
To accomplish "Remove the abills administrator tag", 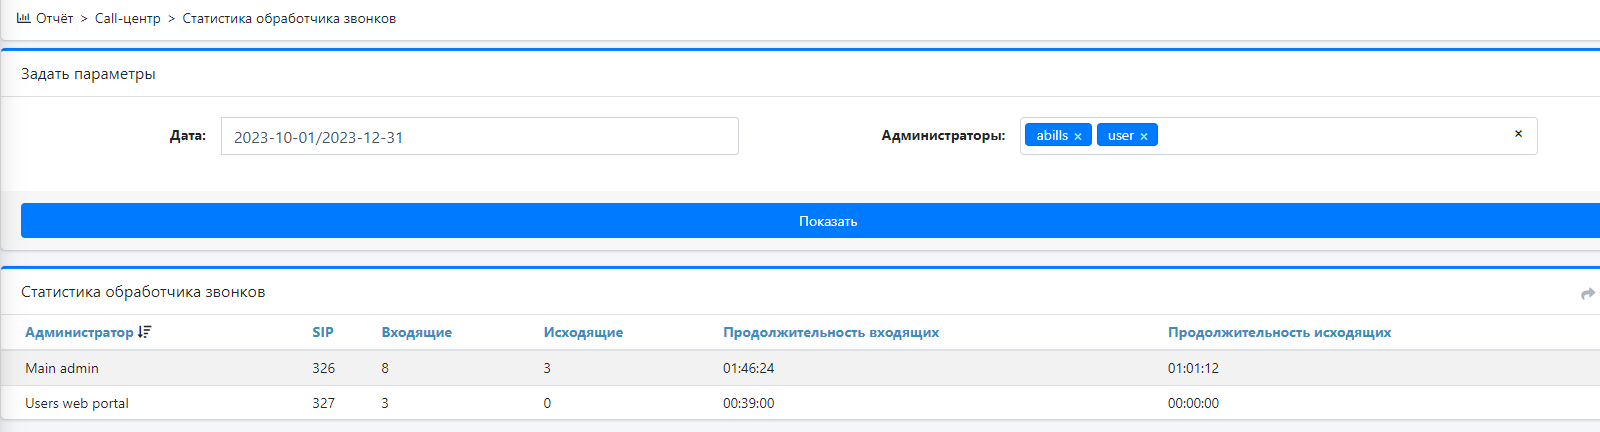I will (x=1078, y=136).
